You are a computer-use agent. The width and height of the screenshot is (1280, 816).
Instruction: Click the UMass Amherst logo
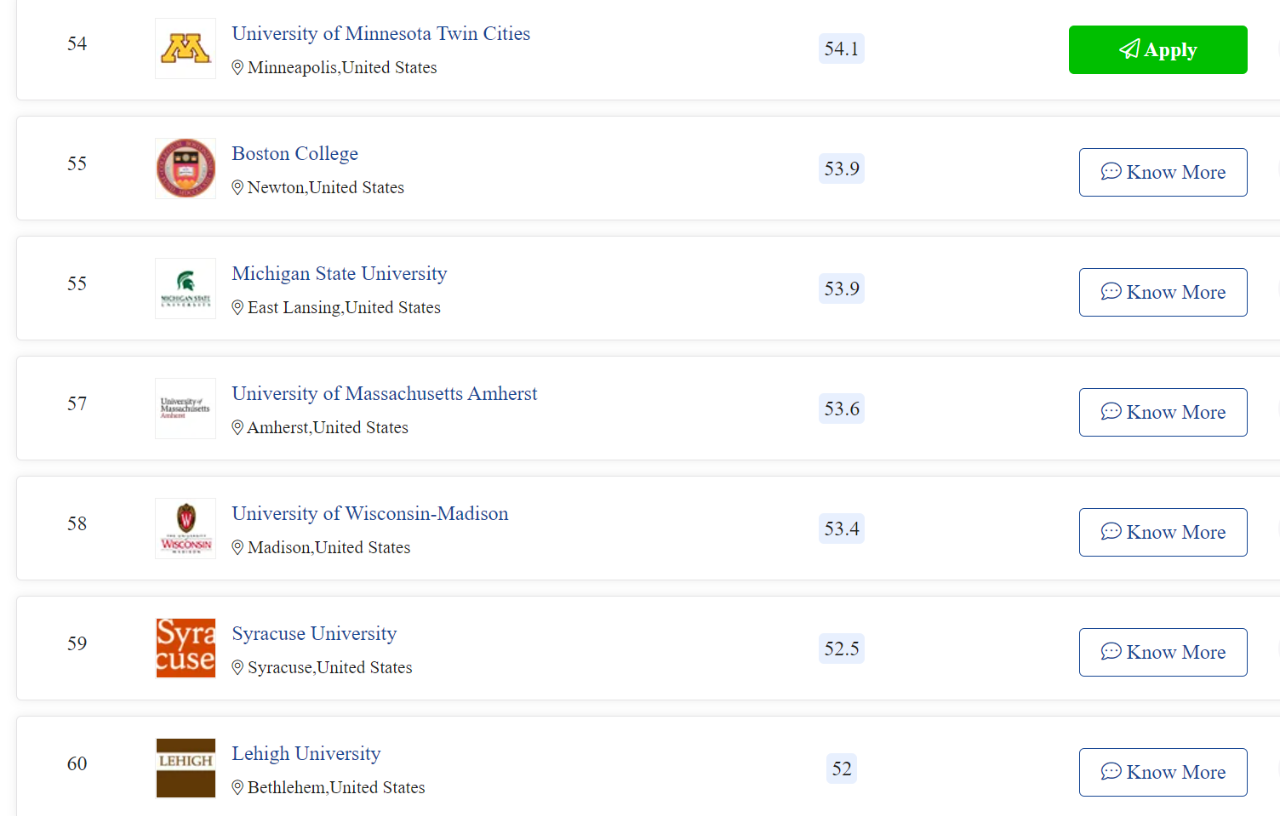(185, 409)
